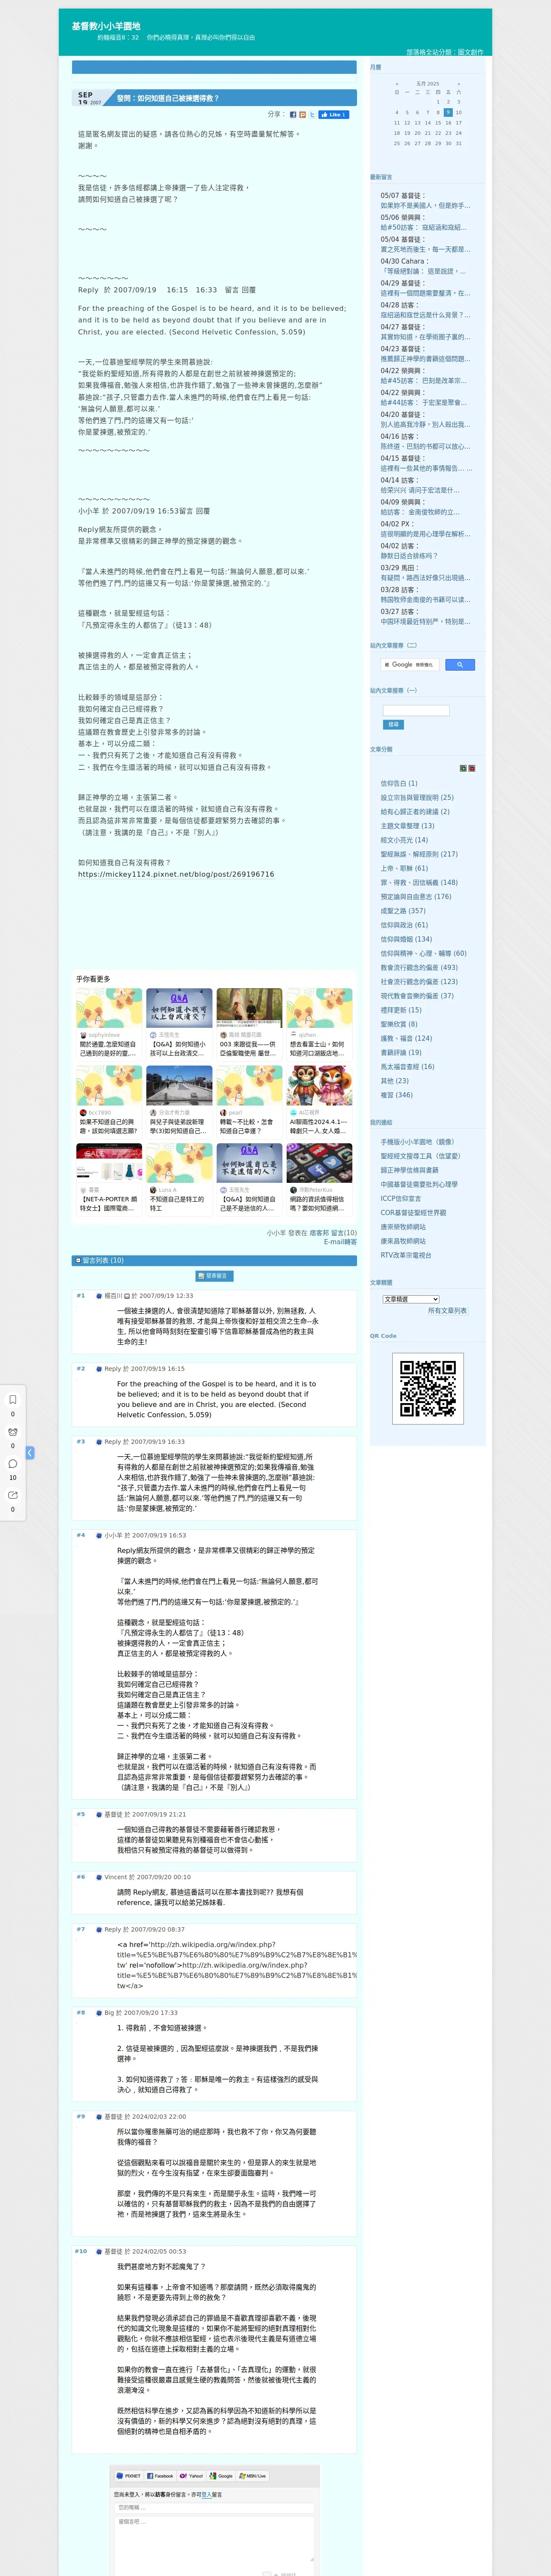This screenshot has width=551, height=2576.
Task: Open category 複習 (346)
Action: [x=397, y=1095]
